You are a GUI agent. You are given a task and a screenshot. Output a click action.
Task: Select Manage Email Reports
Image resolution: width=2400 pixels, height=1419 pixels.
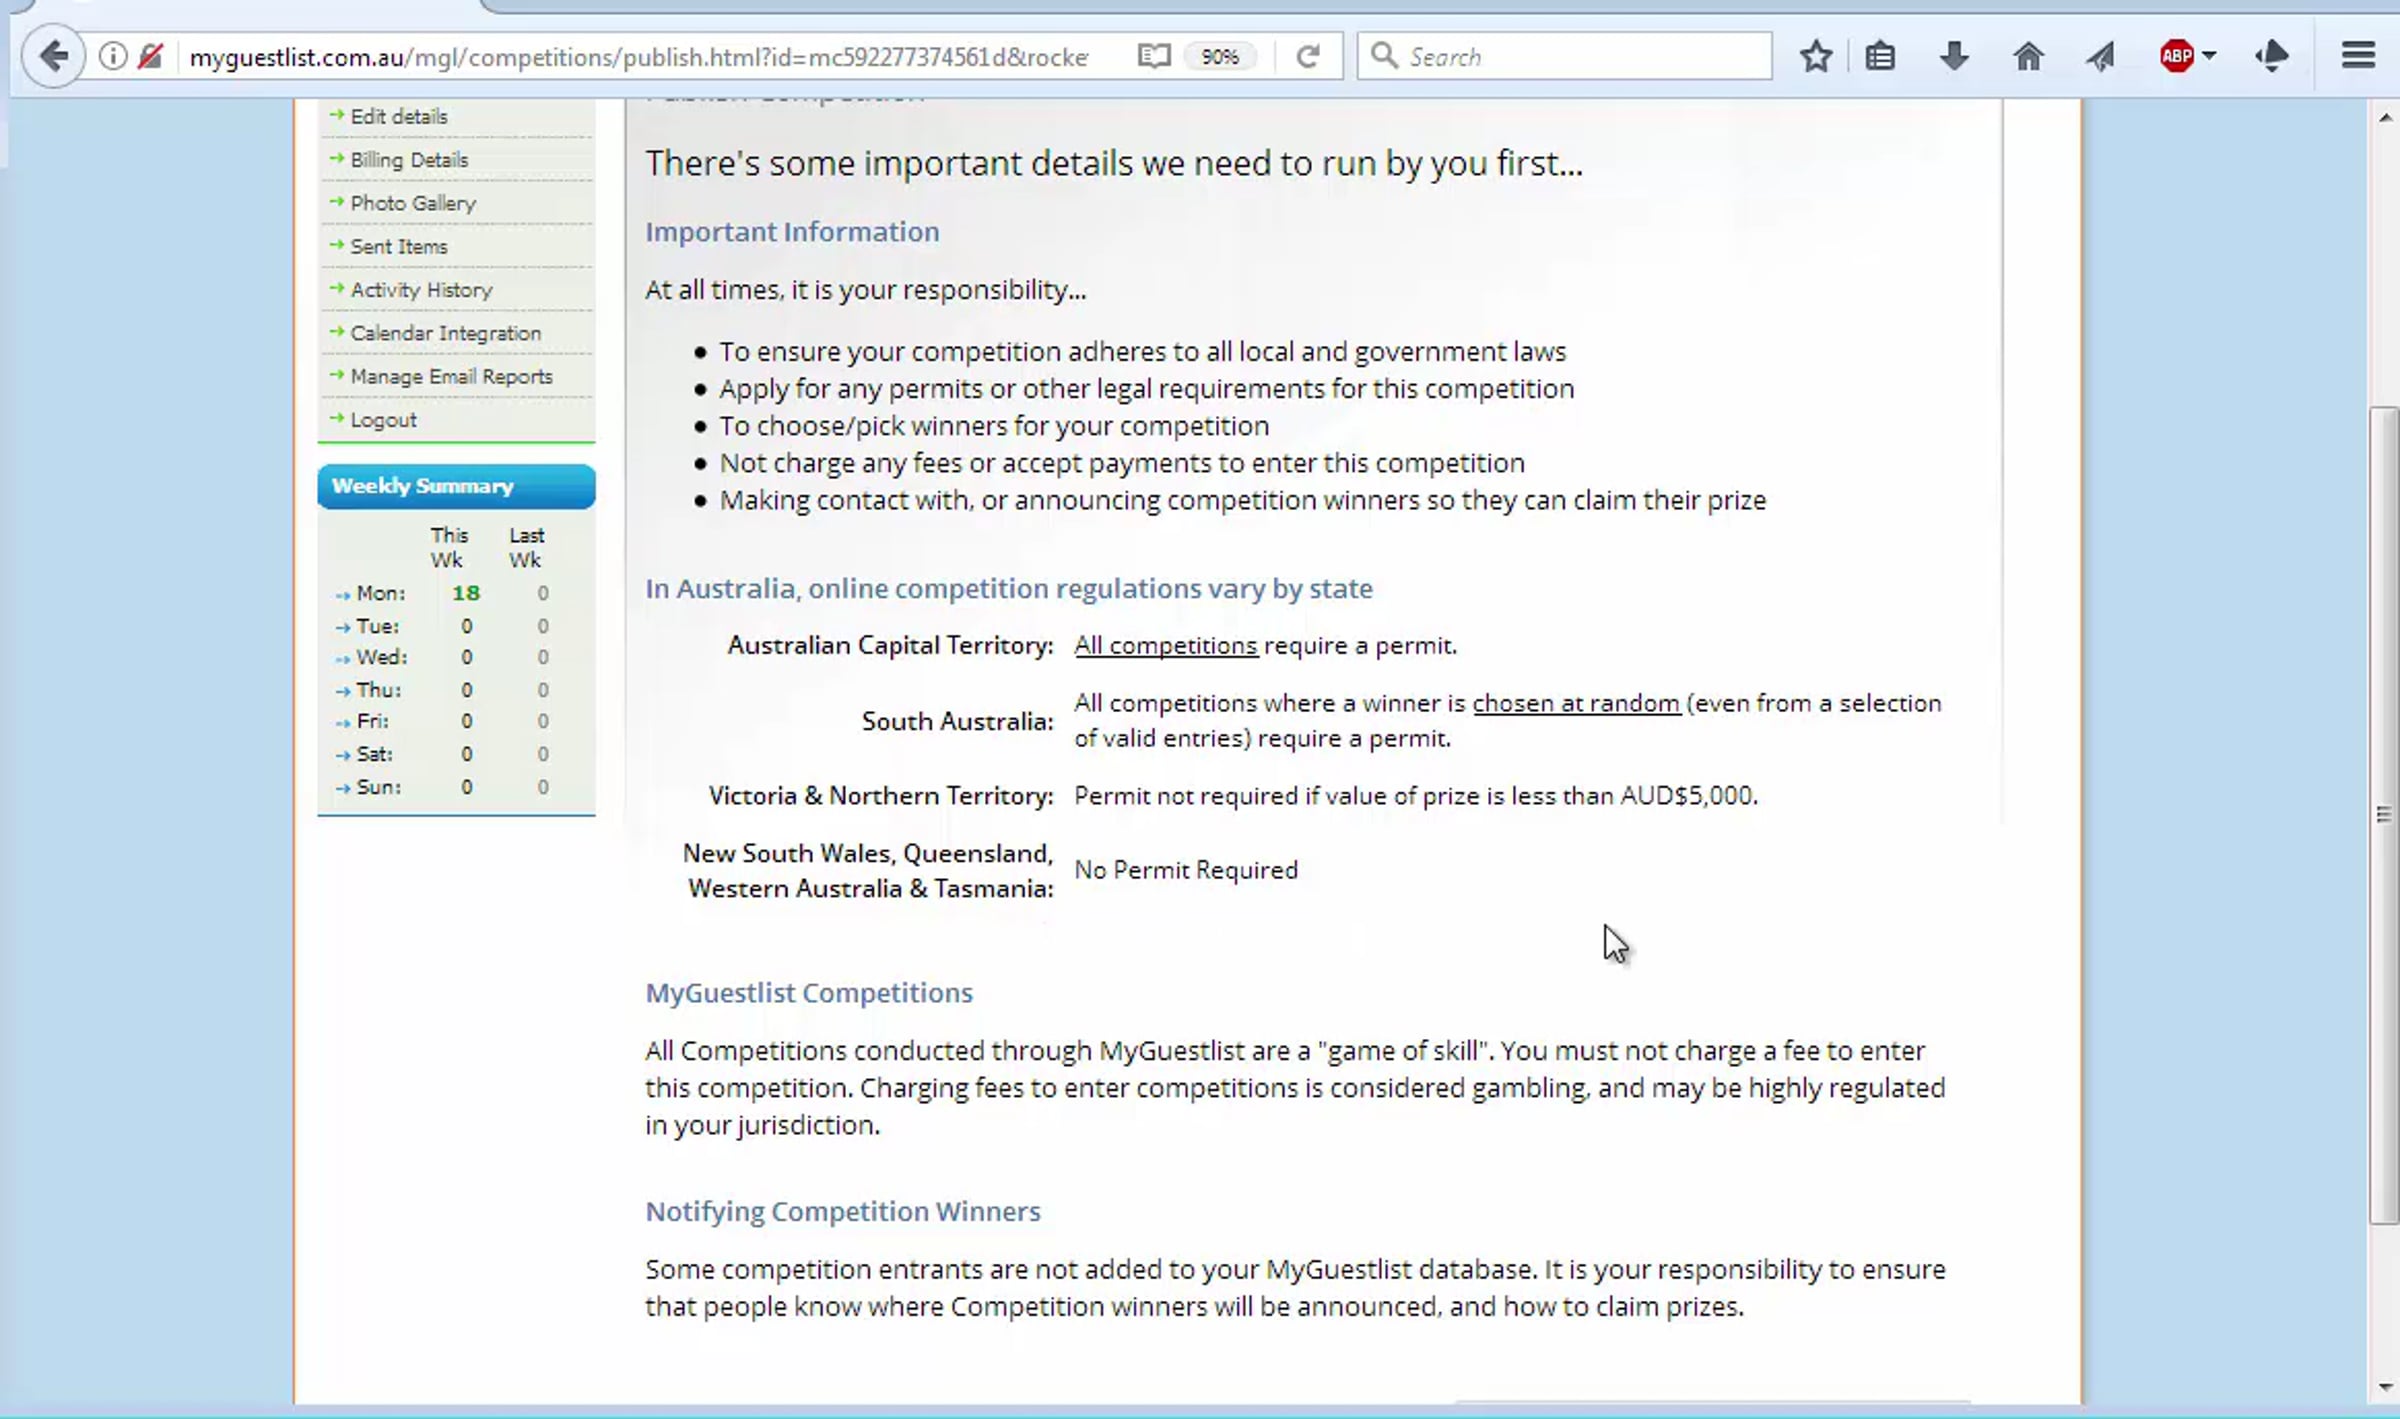[x=451, y=377]
